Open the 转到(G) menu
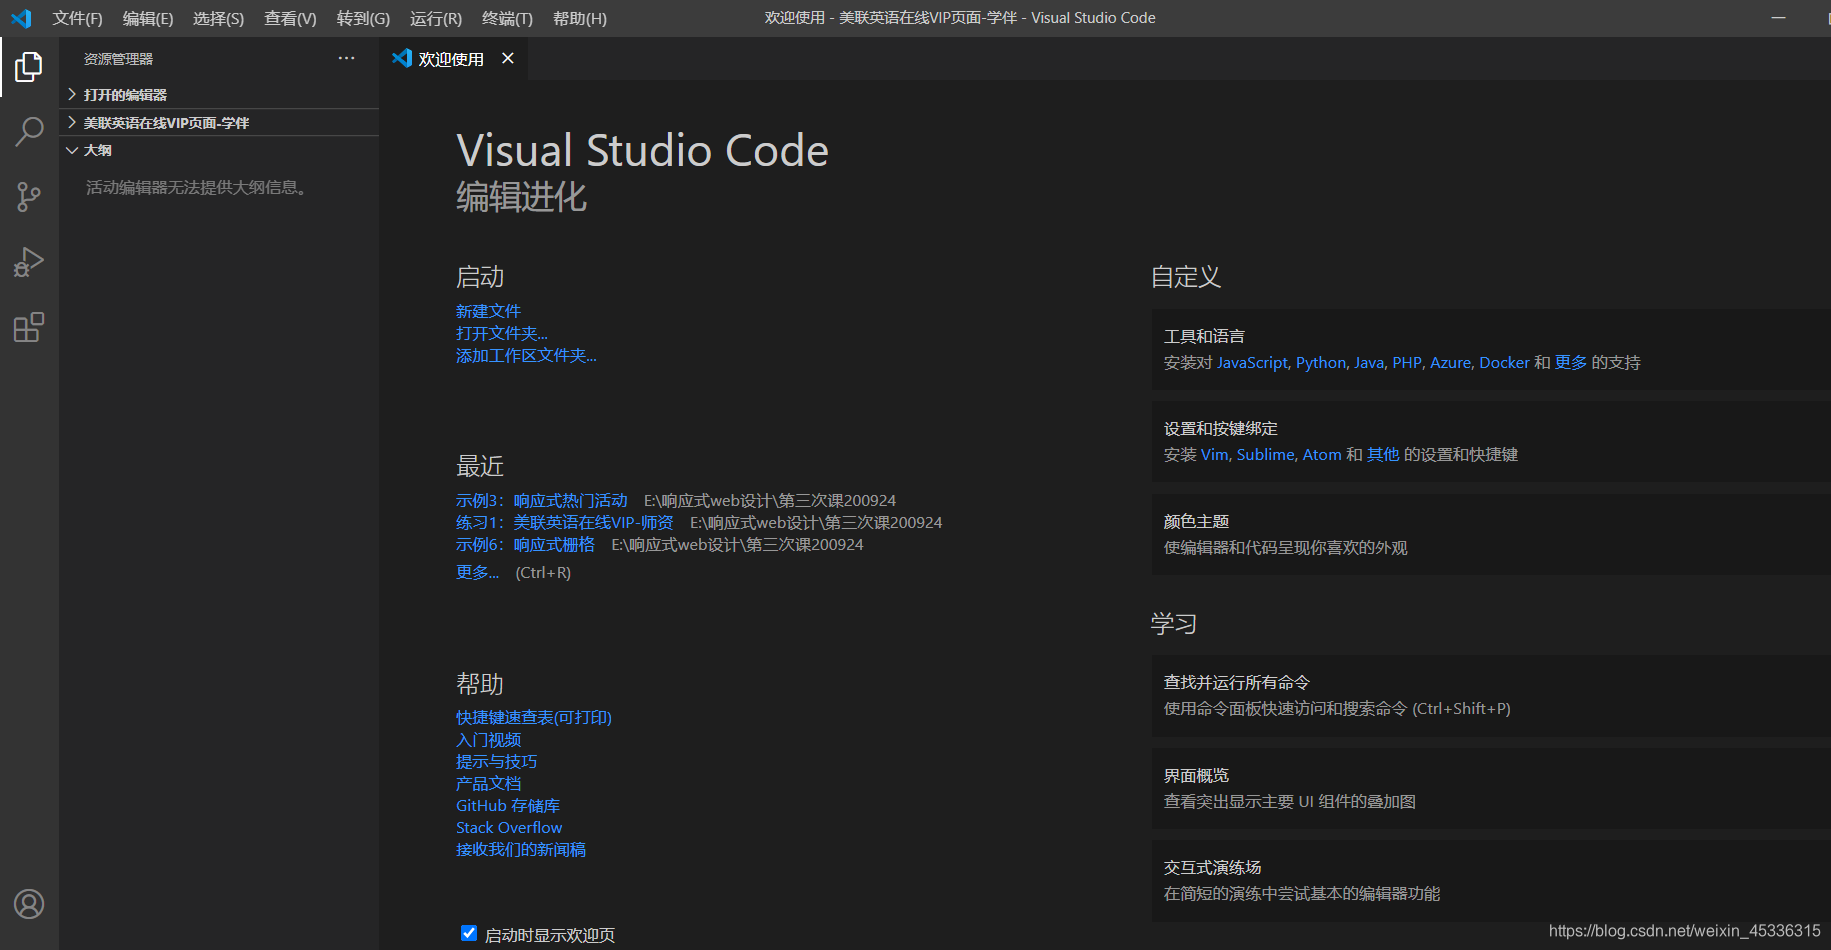This screenshot has height=950, width=1831. (363, 18)
